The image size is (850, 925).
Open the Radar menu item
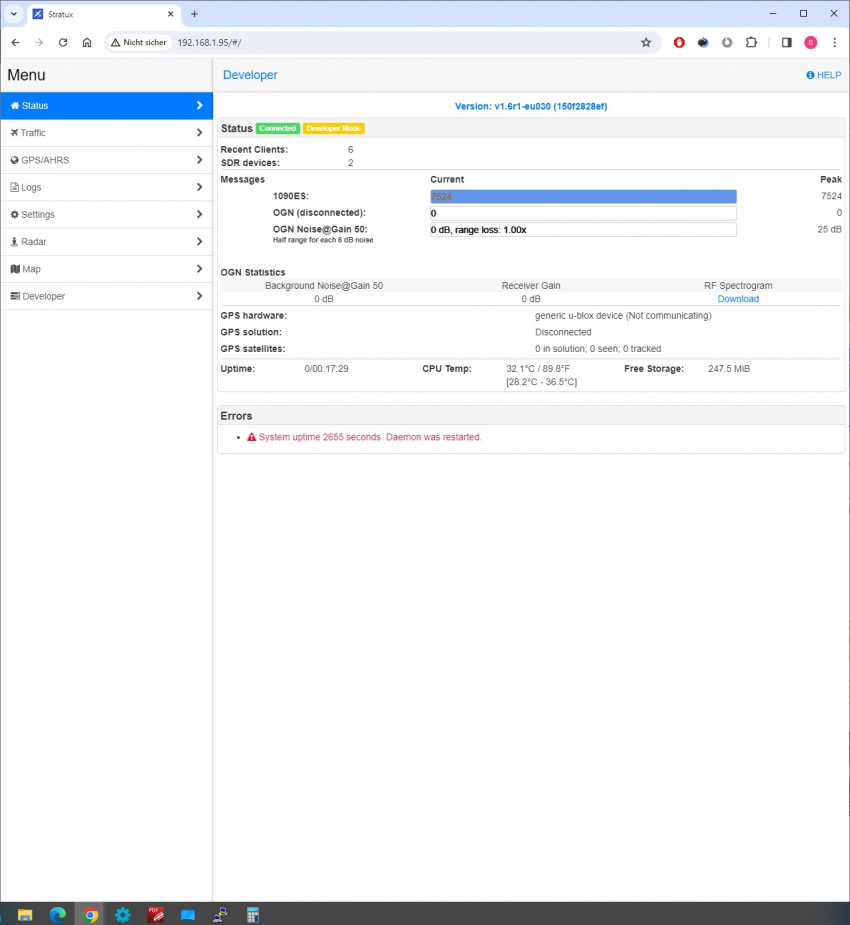click(106, 241)
